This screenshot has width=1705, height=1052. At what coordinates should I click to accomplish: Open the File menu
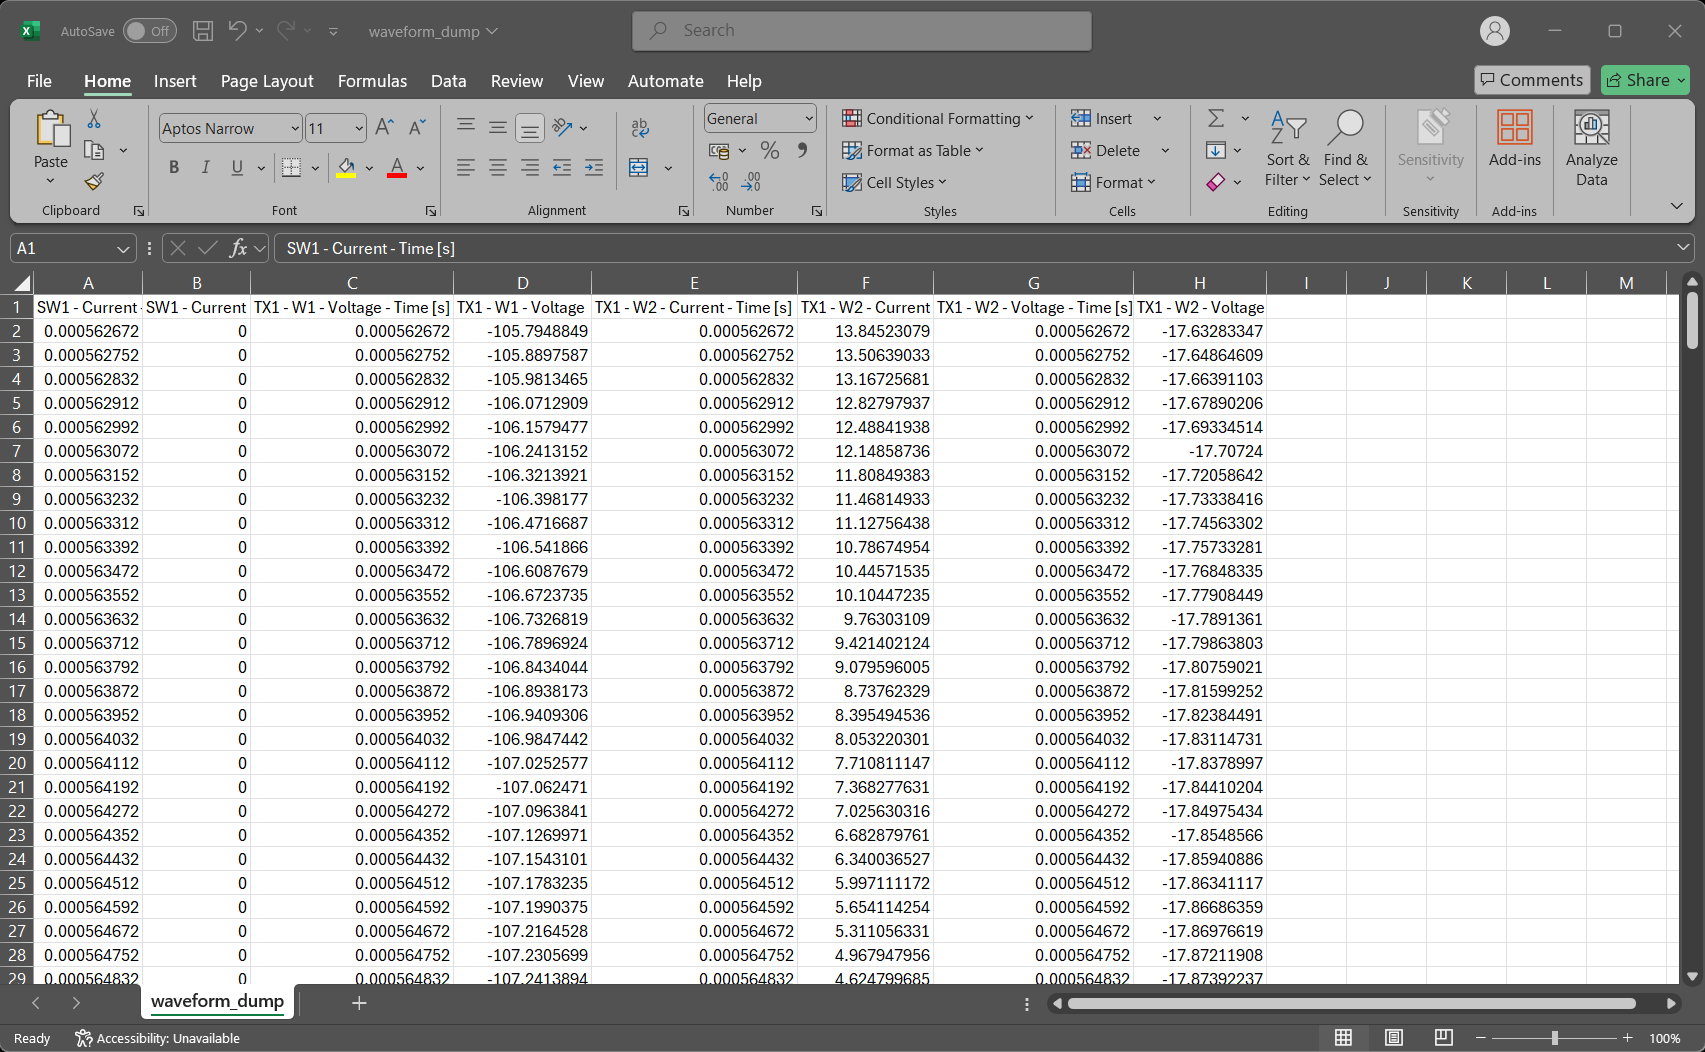[39, 81]
